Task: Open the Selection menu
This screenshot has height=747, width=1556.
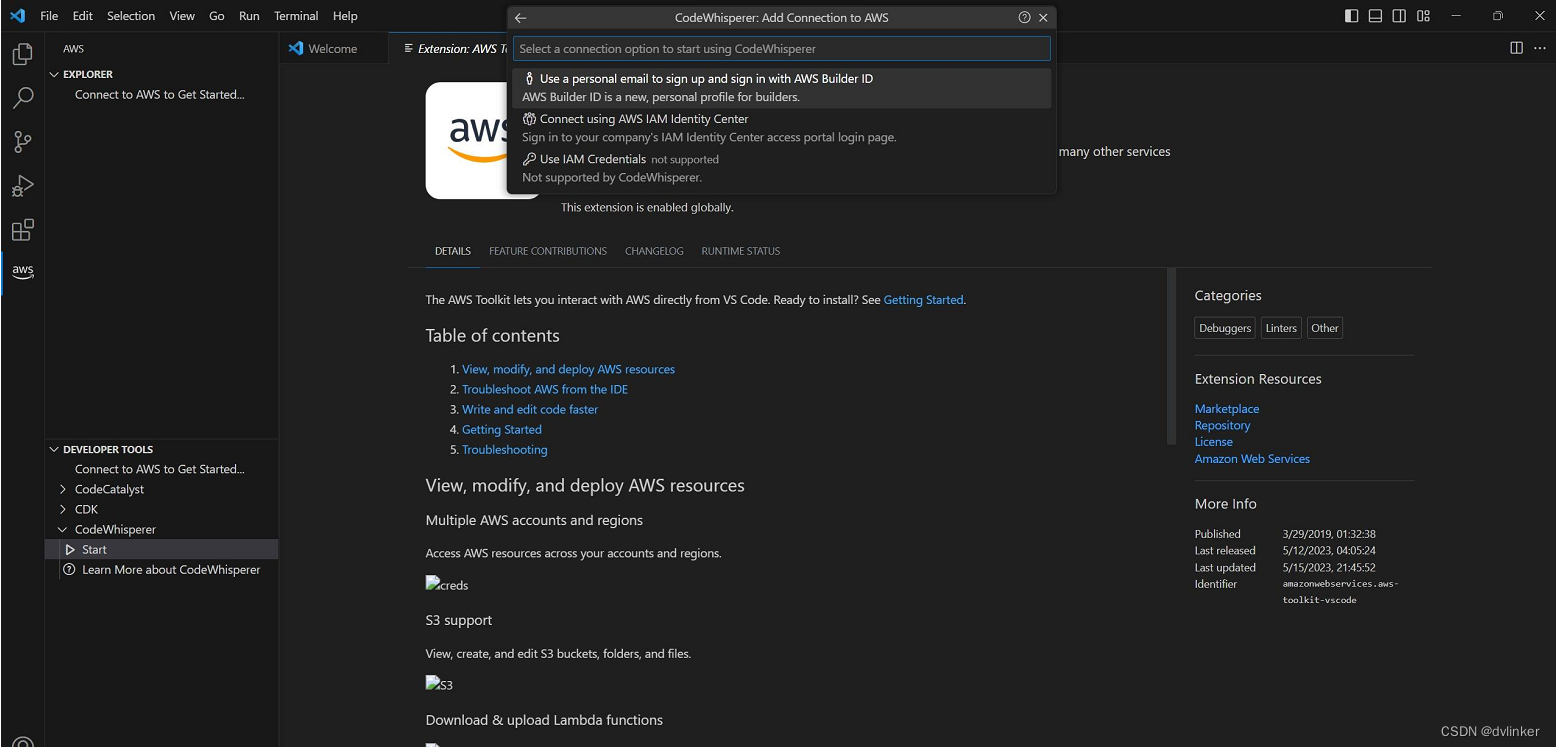Action: [x=131, y=16]
